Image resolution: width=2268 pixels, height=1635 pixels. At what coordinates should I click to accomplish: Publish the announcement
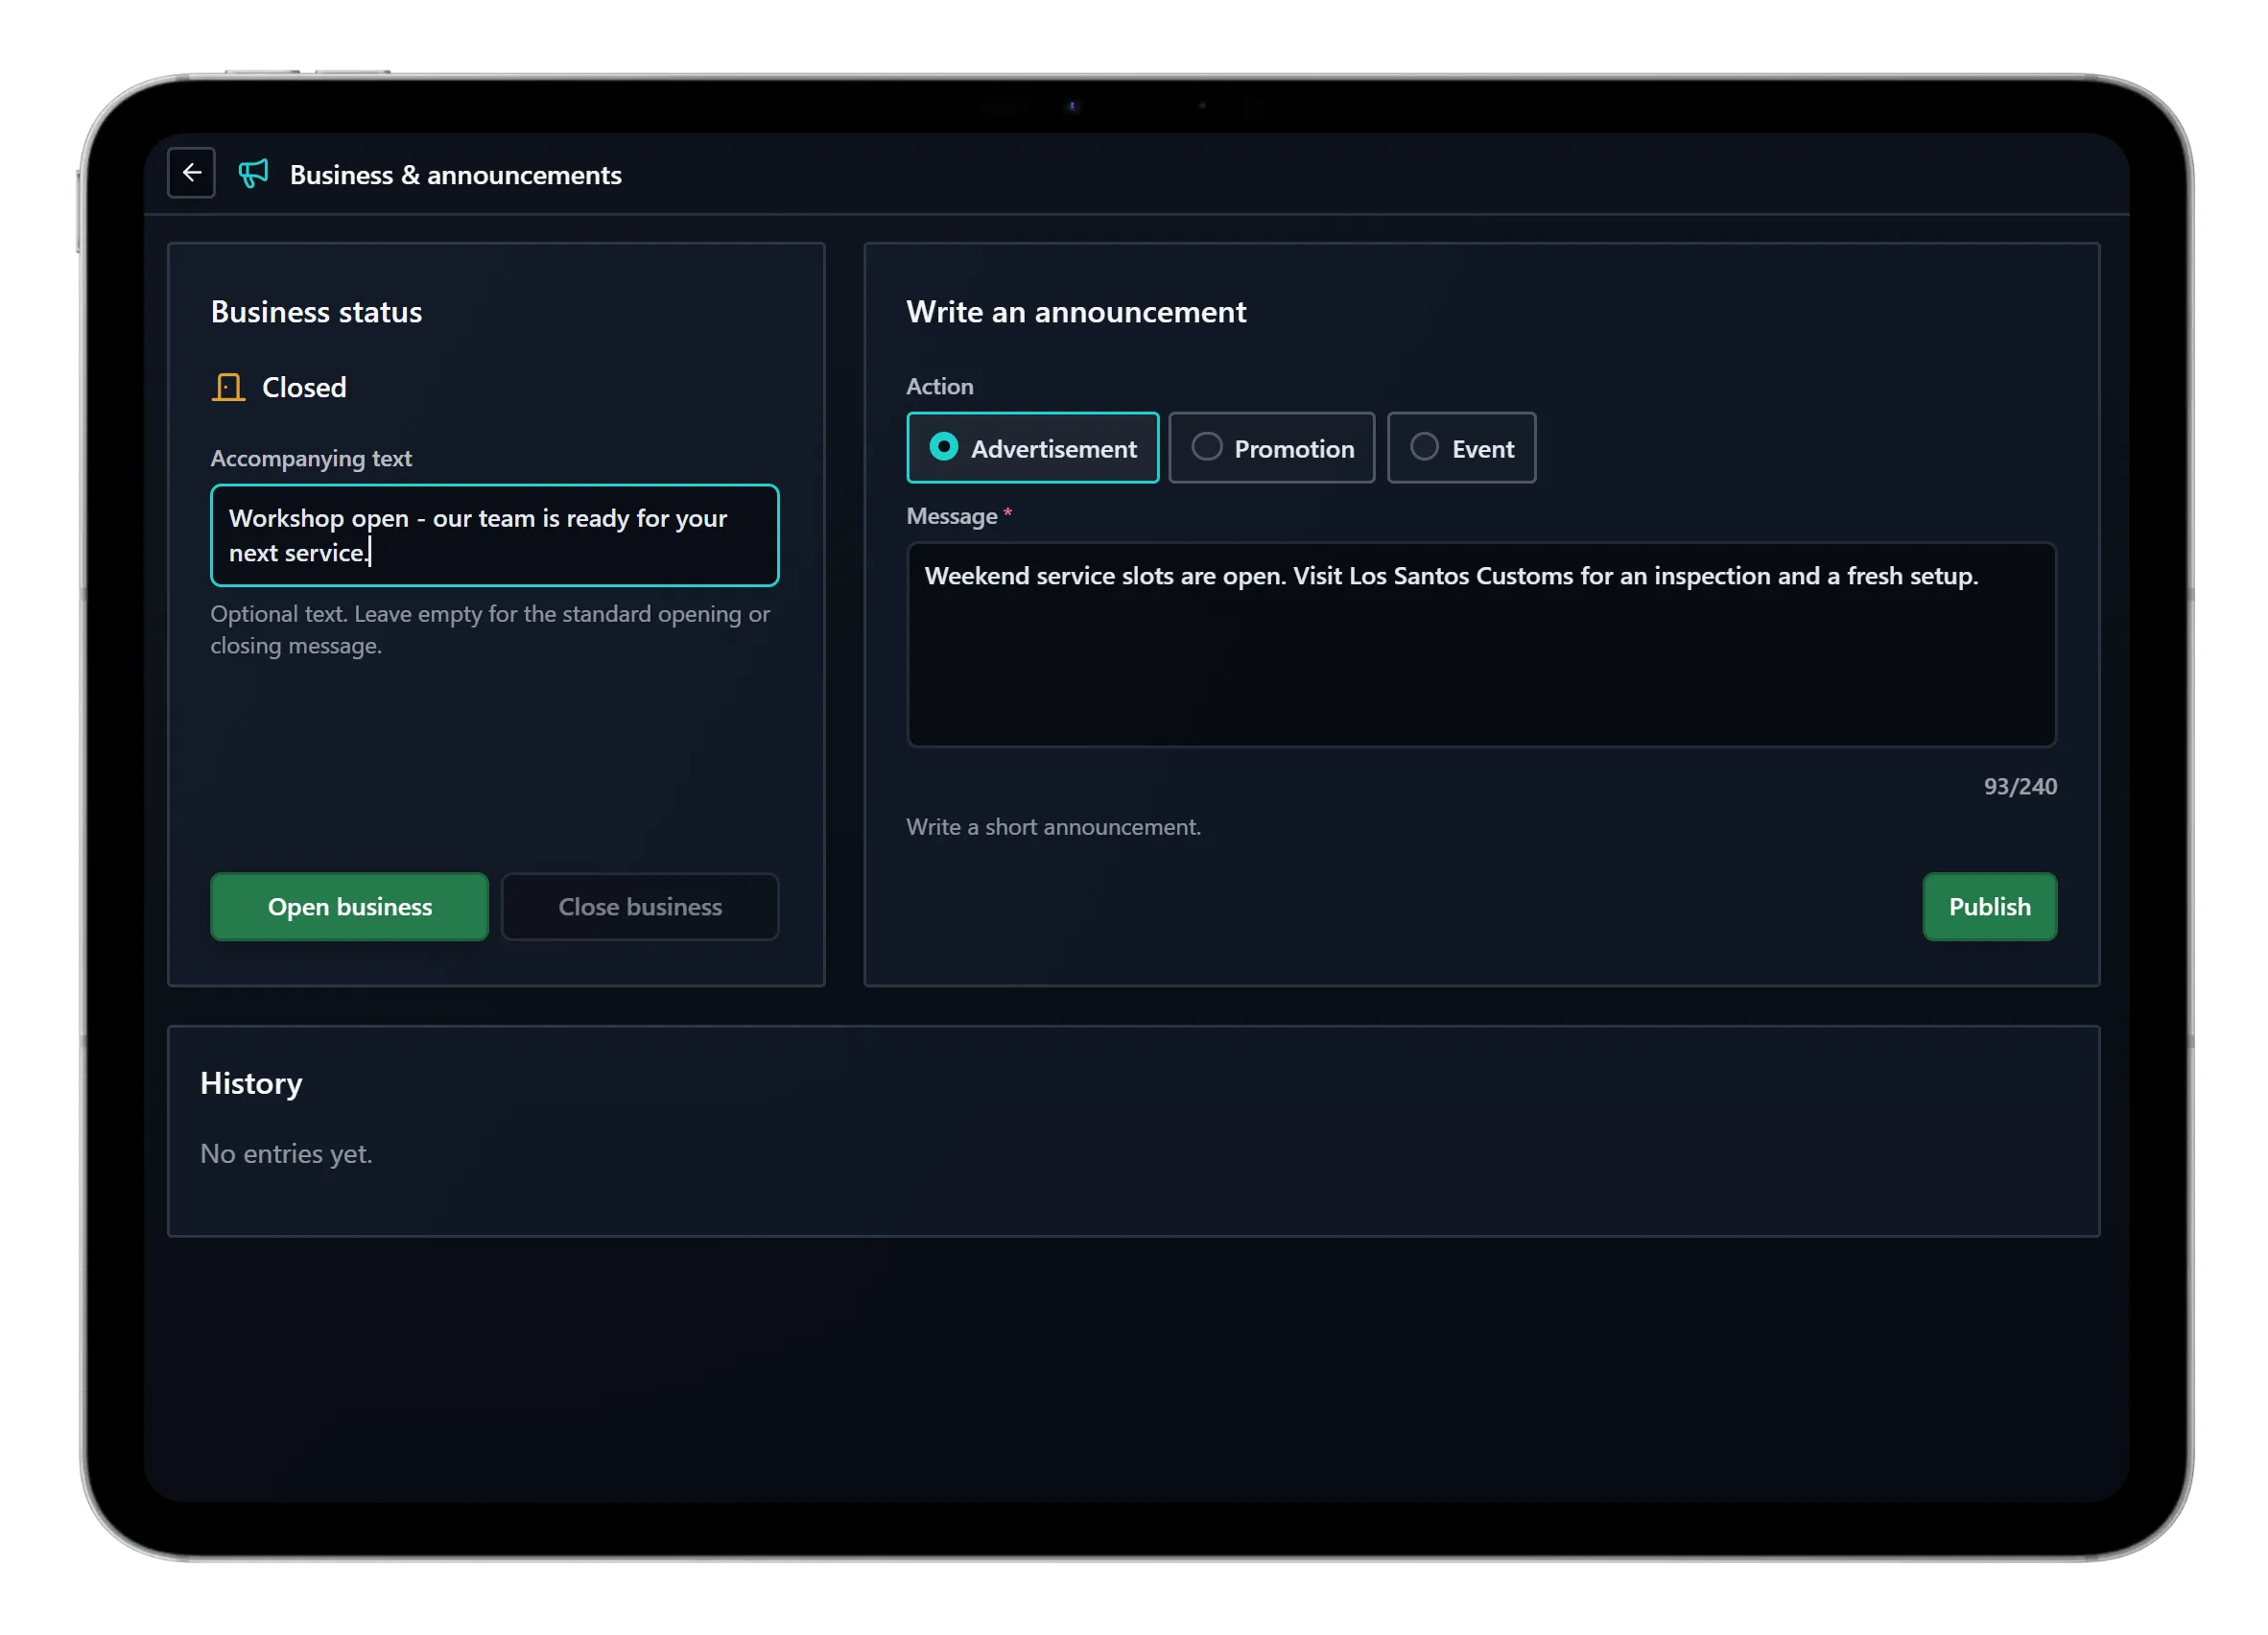point(1989,907)
